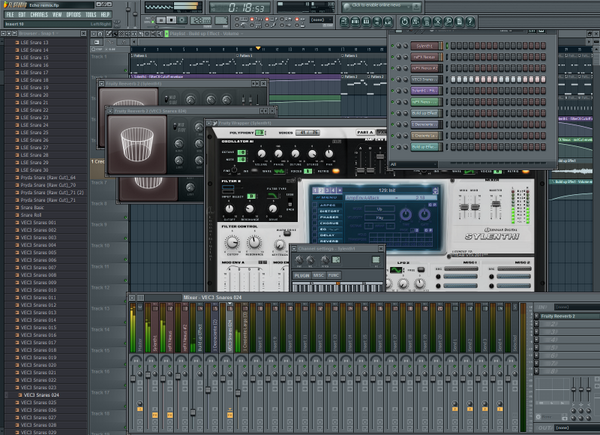Select the ARPEG effect tab in Sylenth1
Screen dimensions: 600x435
(329, 205)
